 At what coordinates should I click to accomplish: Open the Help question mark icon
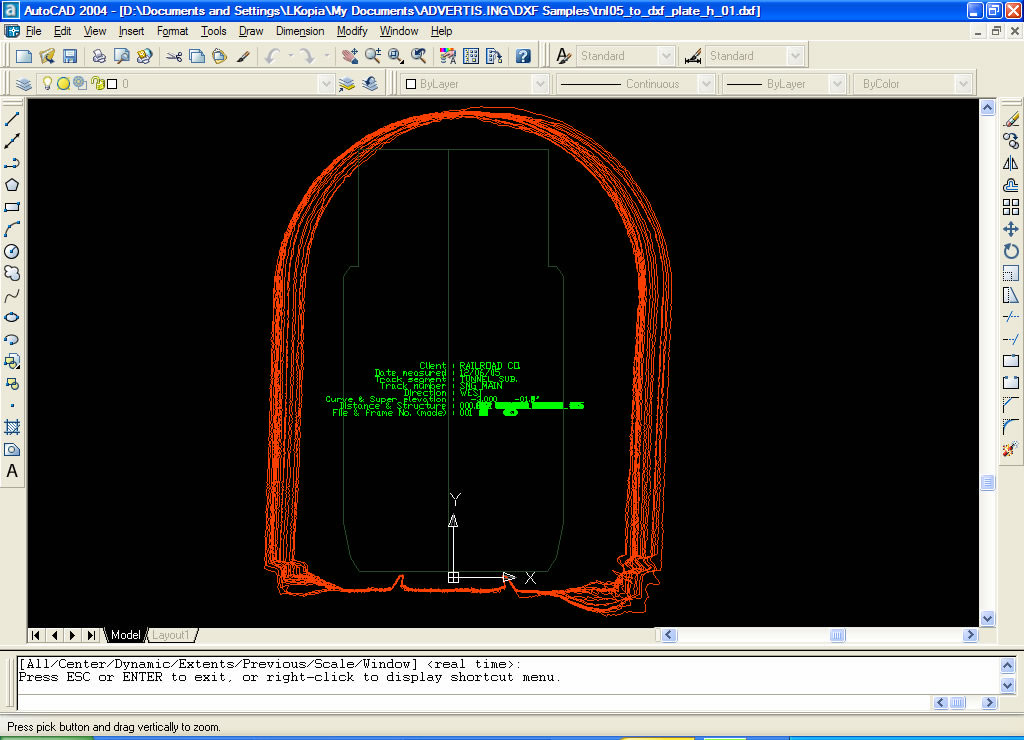point(523,56)
